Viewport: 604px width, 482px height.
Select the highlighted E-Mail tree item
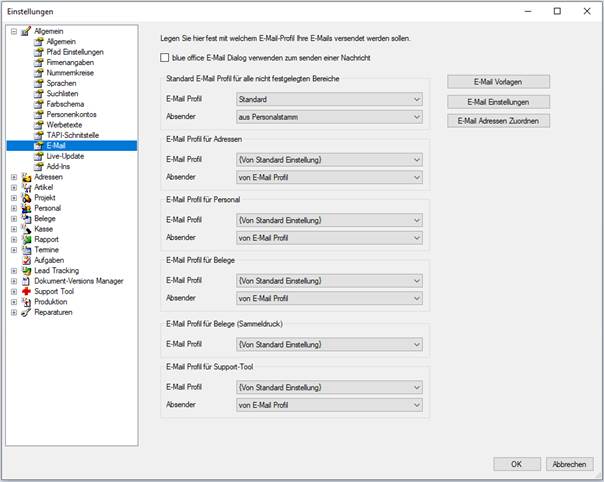point(72,146)
